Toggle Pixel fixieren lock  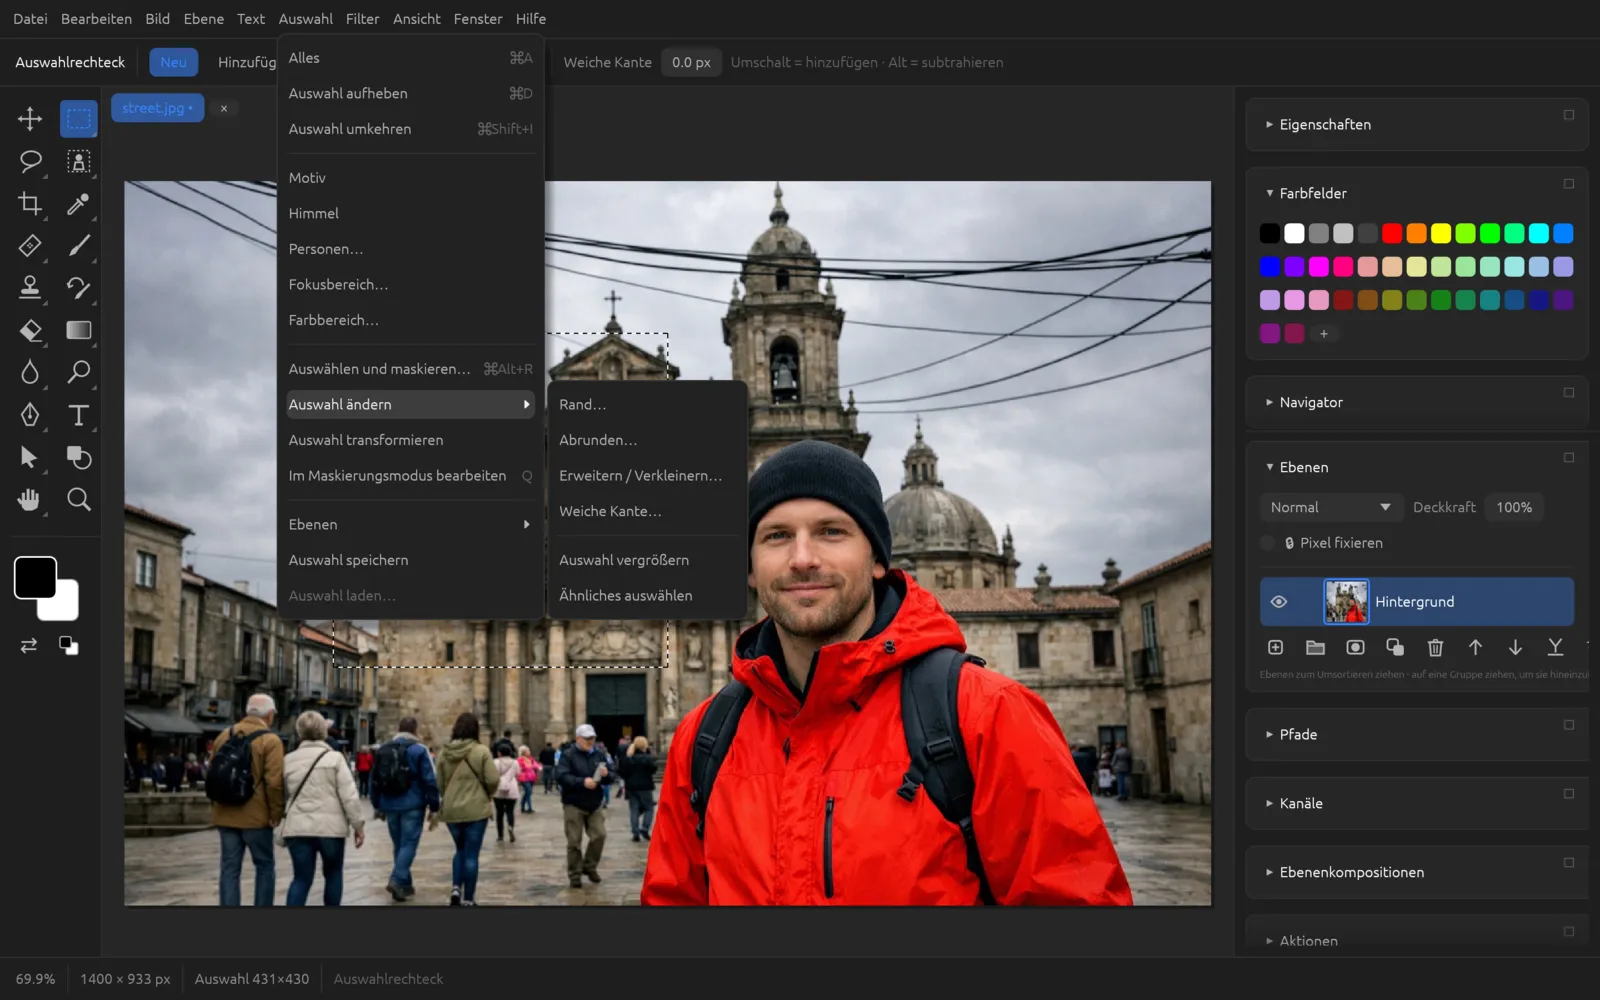tap(1268, 543)
